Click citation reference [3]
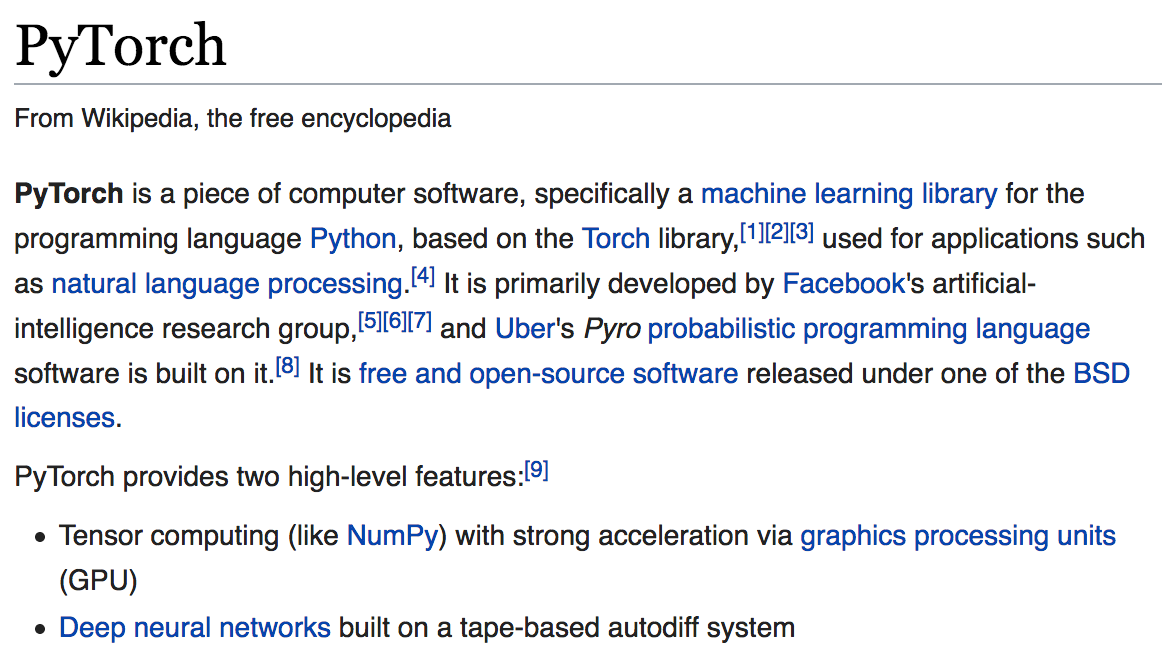1162x654 pixels. (802, 233)
